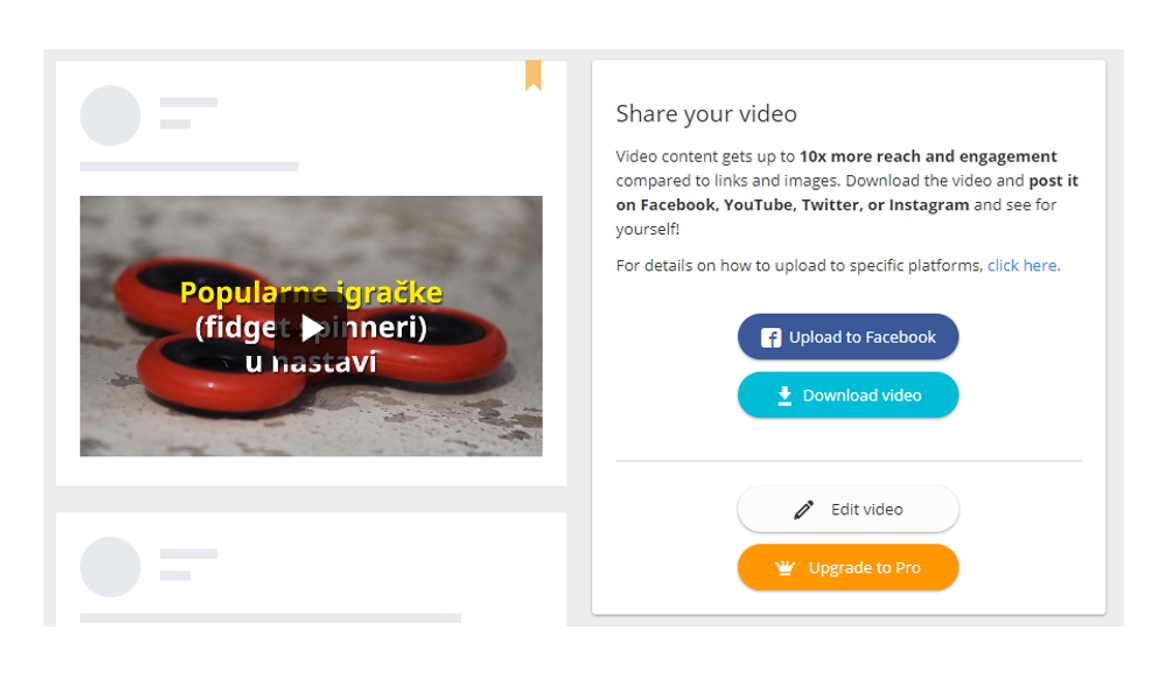Click the yellow "Popularne igračke" title text
Image resolution: width=1170 pixels, height=700 pixels.
click(311, 293)
